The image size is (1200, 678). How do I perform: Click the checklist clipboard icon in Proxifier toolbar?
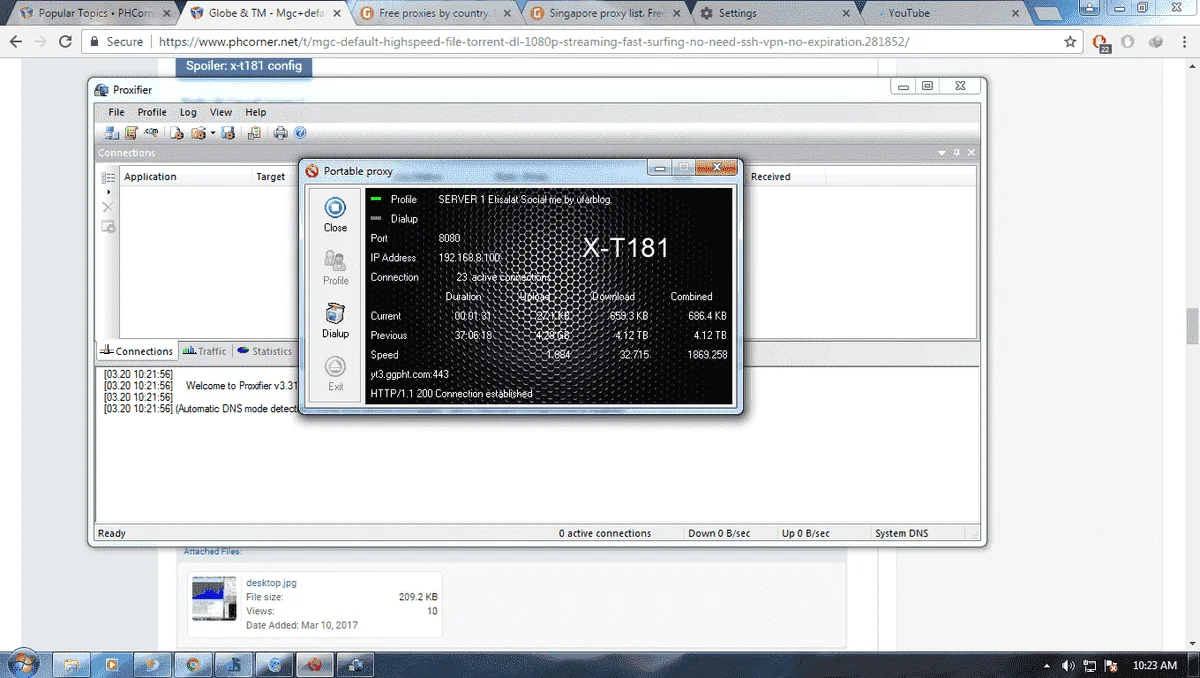[254, 133]
